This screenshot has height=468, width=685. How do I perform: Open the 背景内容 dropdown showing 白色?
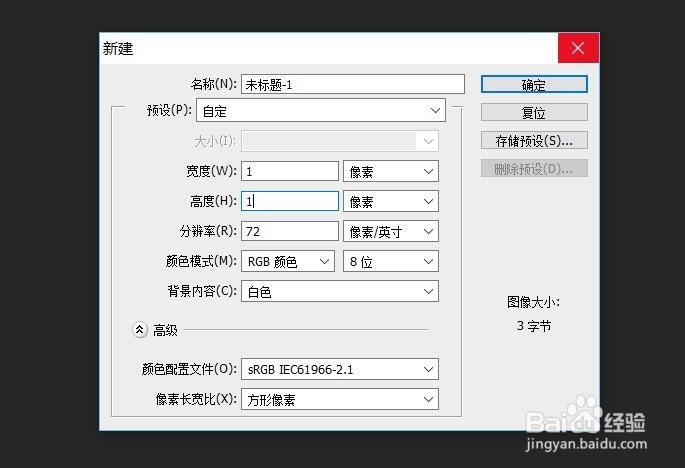coord(339,291)
